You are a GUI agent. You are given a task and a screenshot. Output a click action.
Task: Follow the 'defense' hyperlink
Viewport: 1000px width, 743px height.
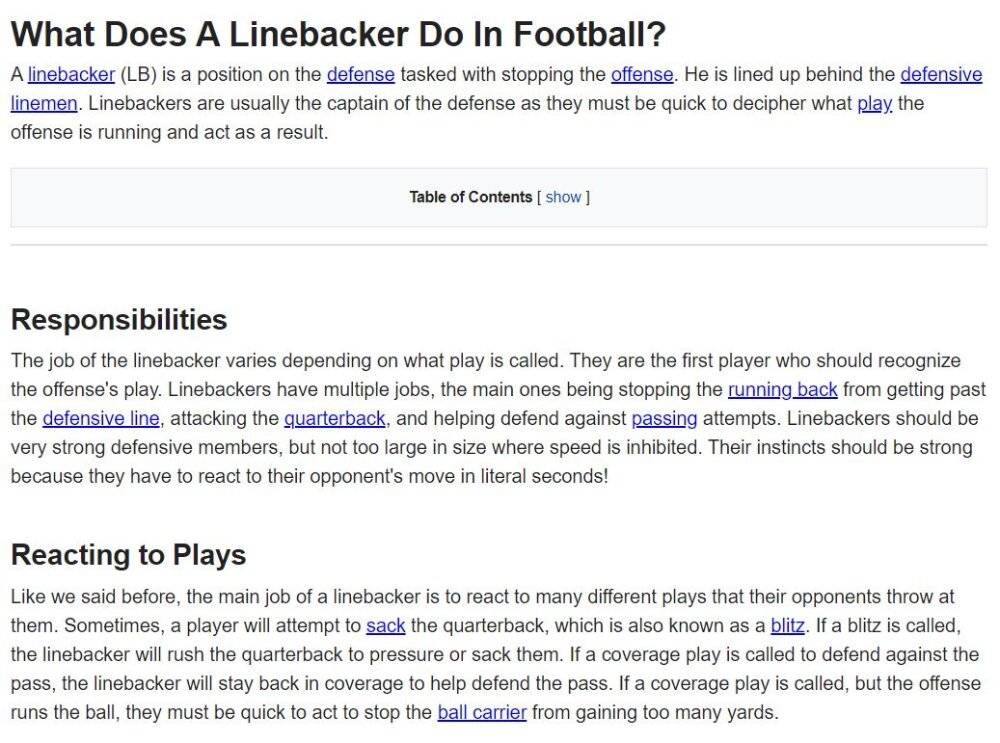tap(360, 75)
